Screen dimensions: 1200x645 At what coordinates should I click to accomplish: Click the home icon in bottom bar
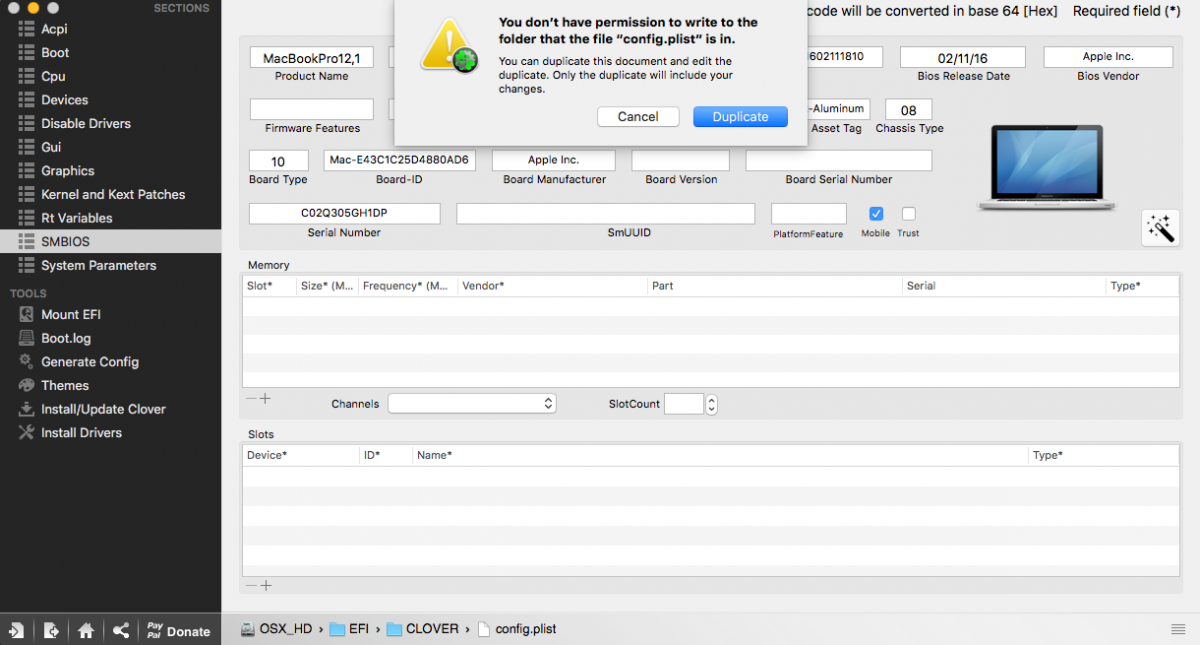[86, 631]
